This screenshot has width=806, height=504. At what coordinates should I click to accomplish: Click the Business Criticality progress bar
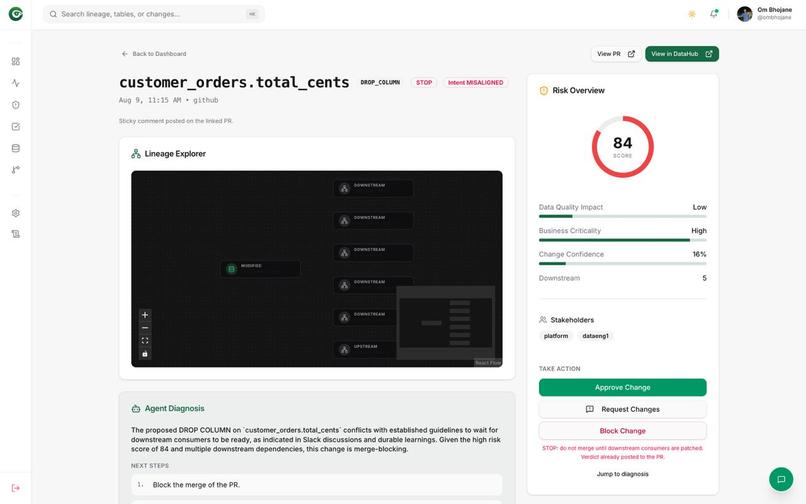(622, 240)
